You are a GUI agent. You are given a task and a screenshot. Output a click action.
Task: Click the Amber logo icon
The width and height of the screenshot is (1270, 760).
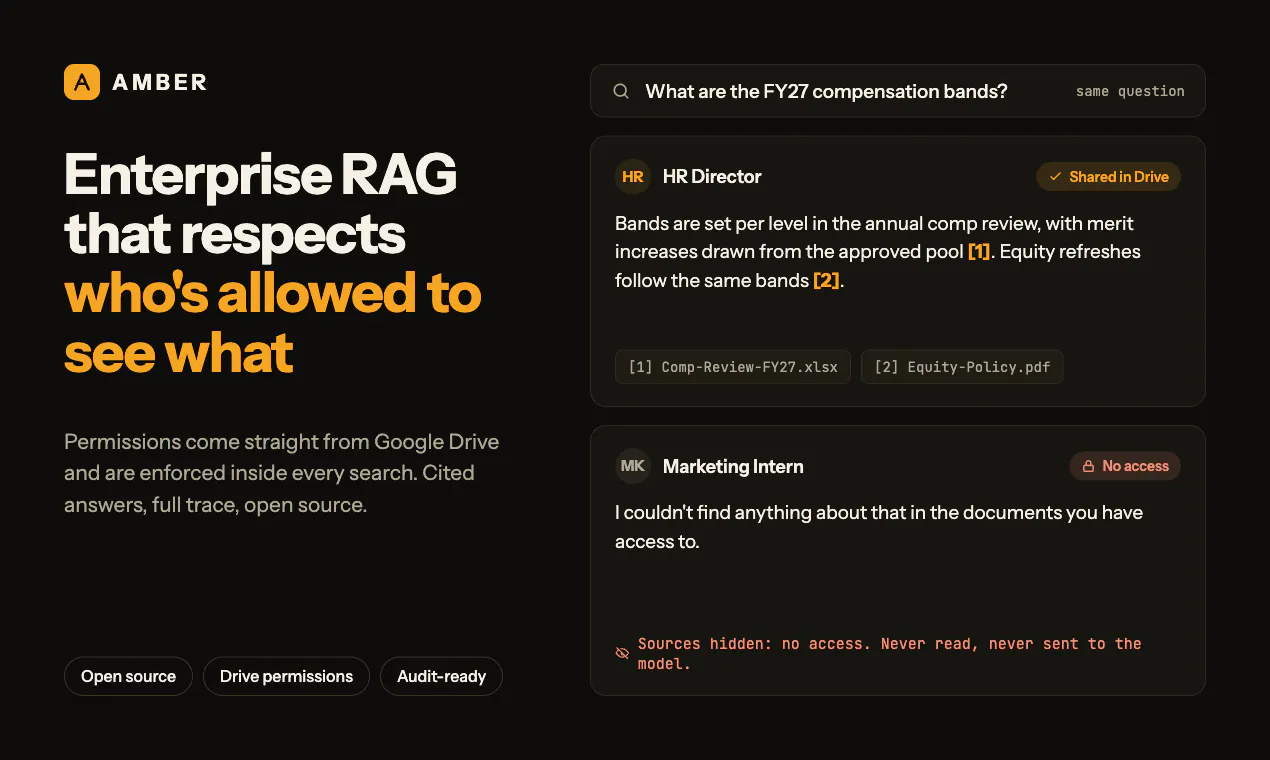pyautogui.click(x=82, y=82)
